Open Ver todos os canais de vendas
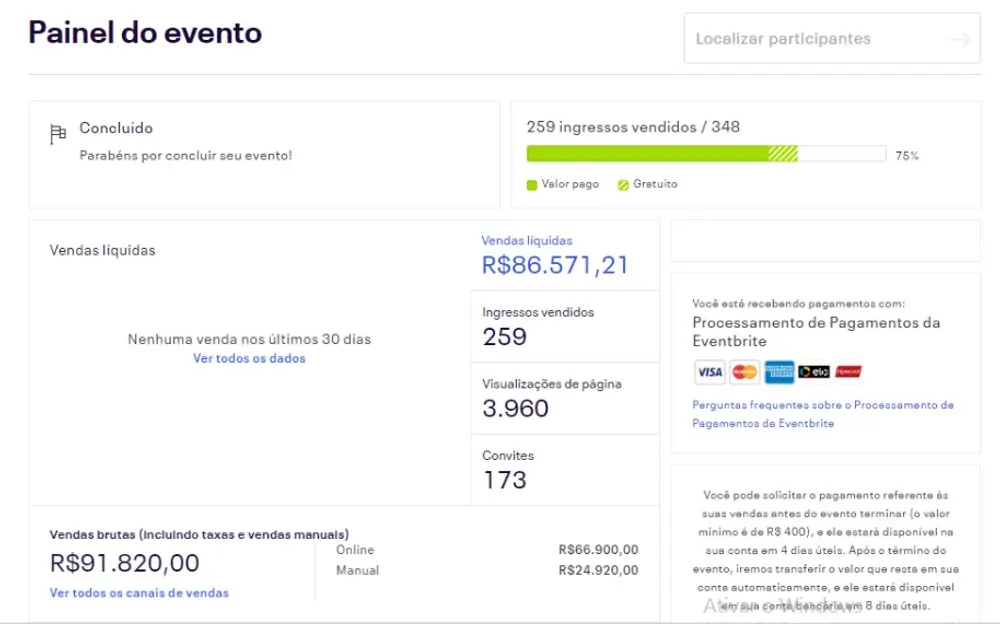1000x624 pixels. 139,593
